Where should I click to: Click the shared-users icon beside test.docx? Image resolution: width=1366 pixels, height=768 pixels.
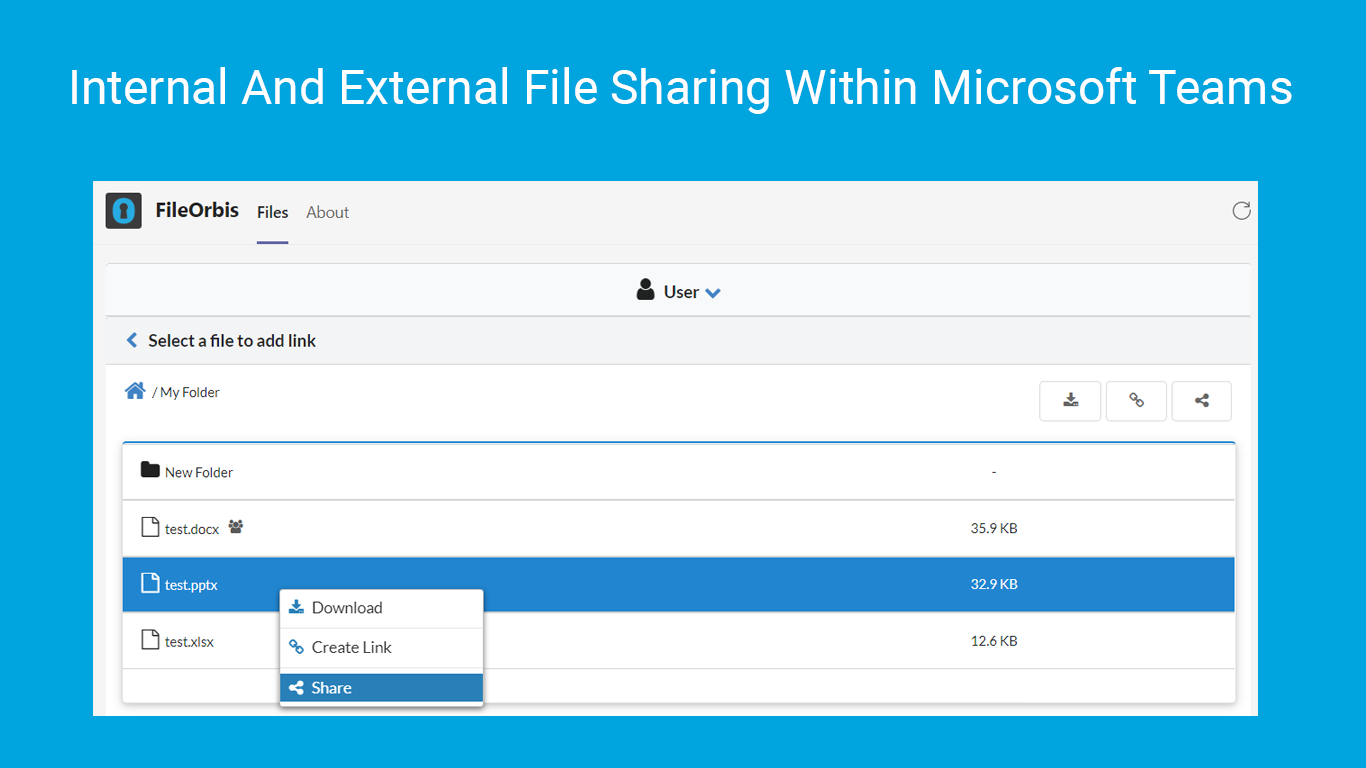[236, 526]
